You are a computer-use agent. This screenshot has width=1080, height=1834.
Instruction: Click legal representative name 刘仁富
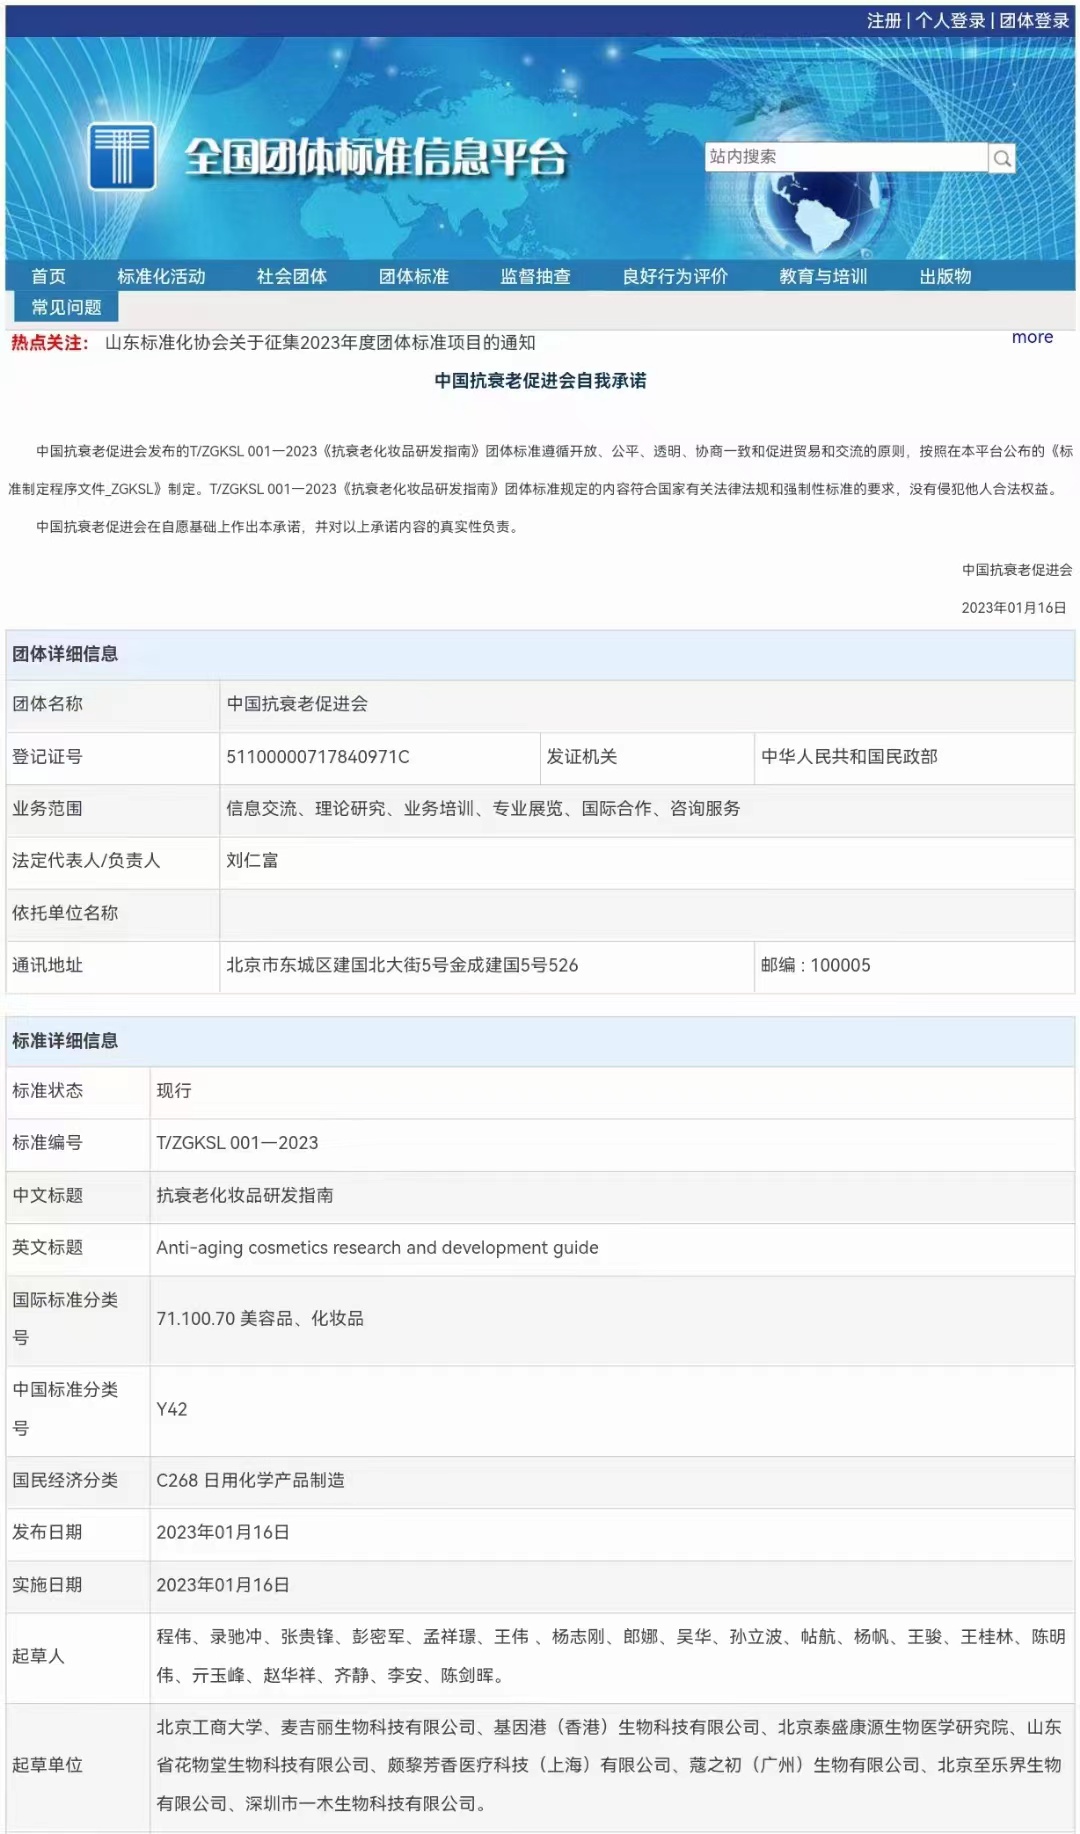point(252,861)
